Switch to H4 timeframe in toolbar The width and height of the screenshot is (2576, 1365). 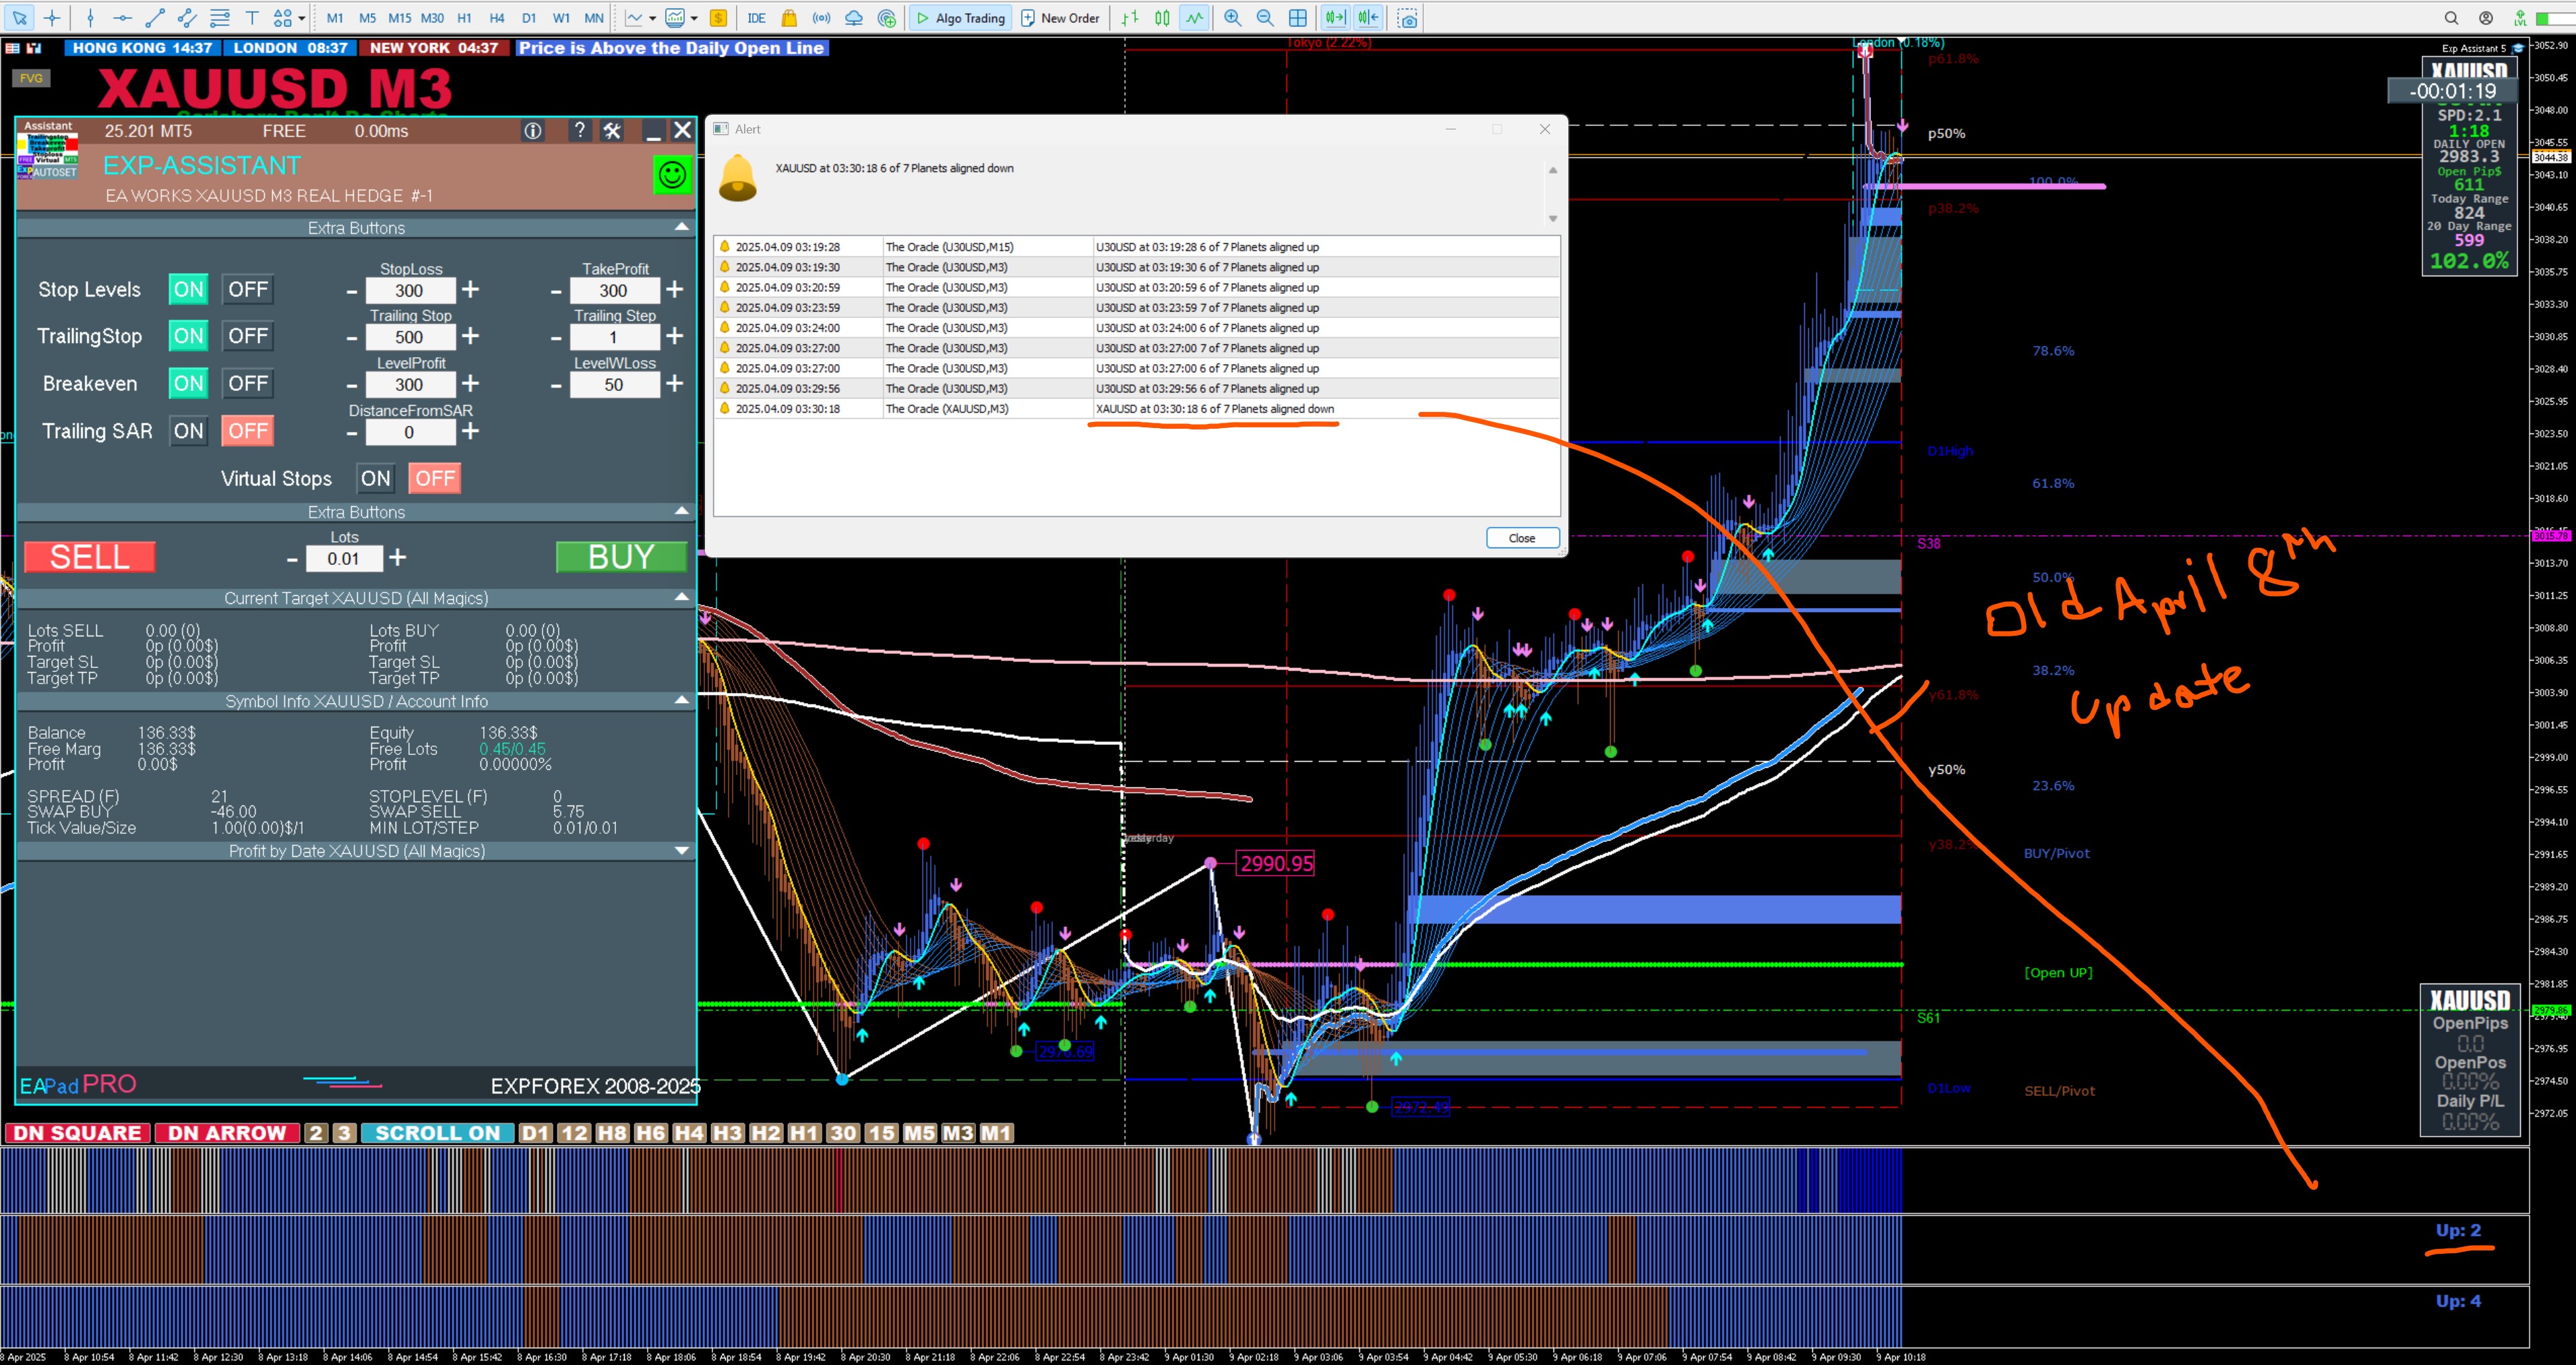click(497, 18)
